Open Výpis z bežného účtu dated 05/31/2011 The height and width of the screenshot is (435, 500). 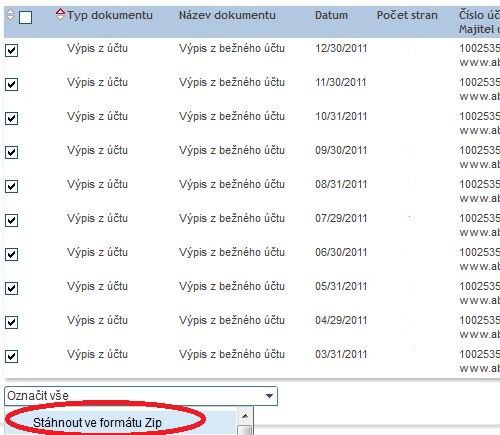click(232, 286)
